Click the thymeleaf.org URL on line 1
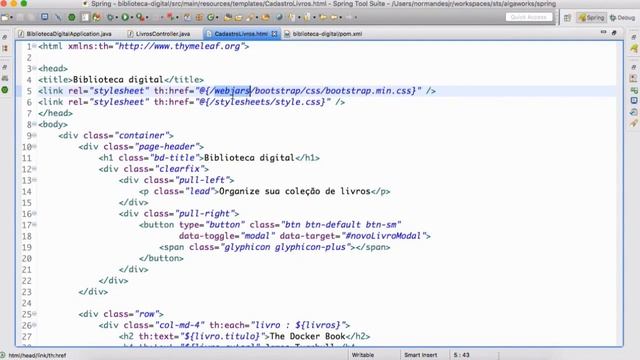This screenshot has width=640, height=360. pyautogui.click(x=179, y=46)
